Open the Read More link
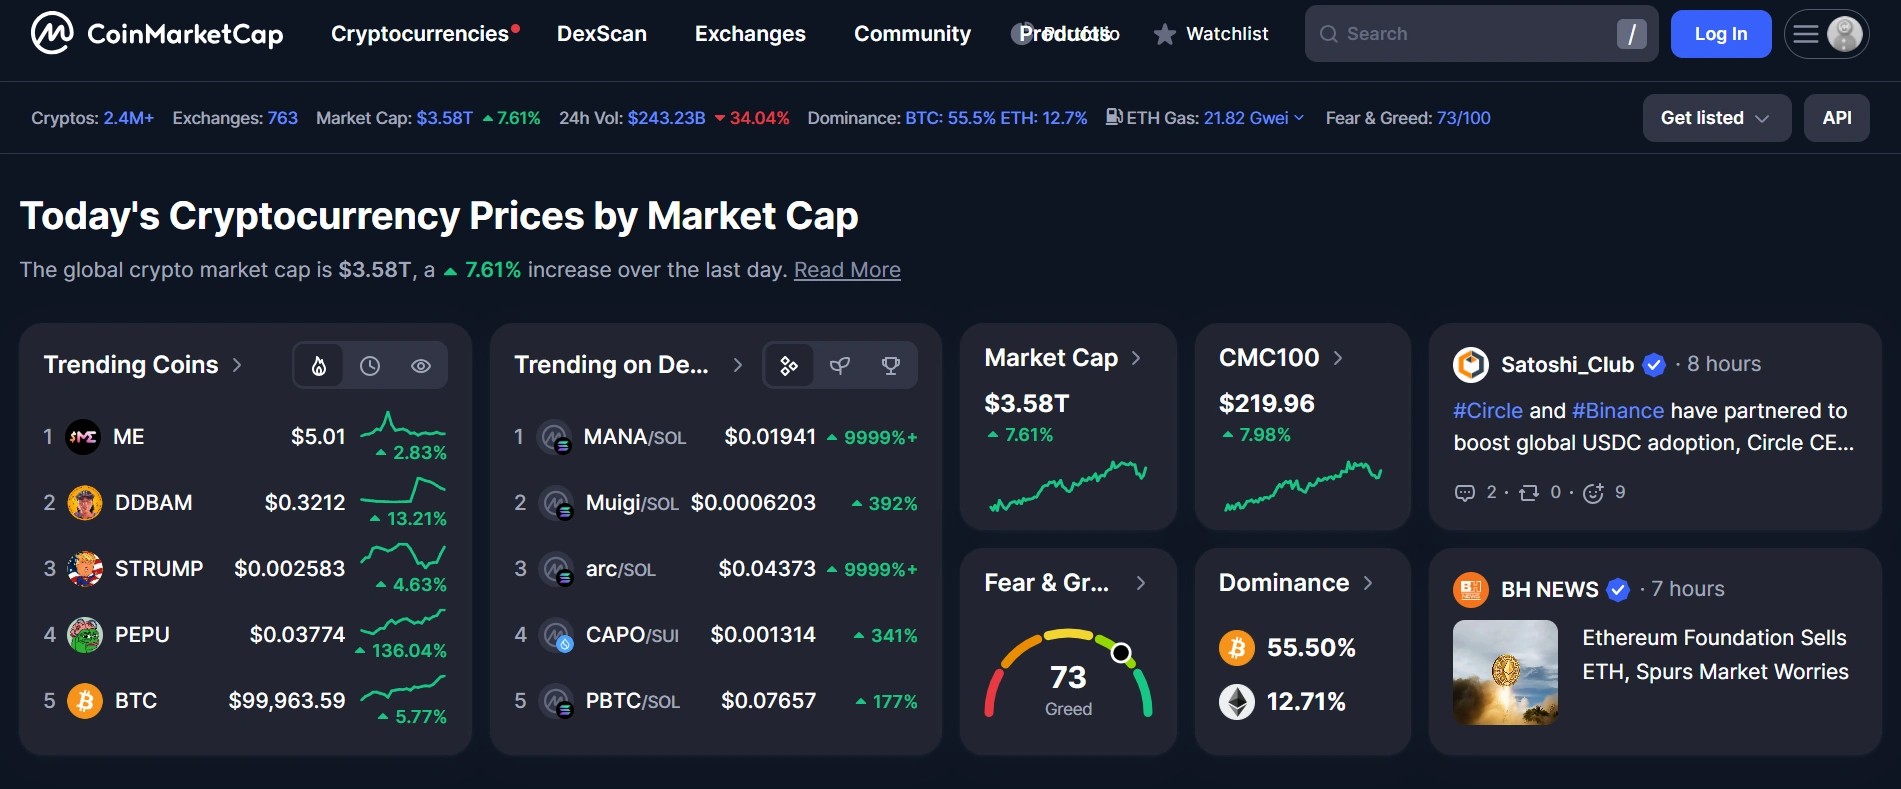 tap(846, 270)
